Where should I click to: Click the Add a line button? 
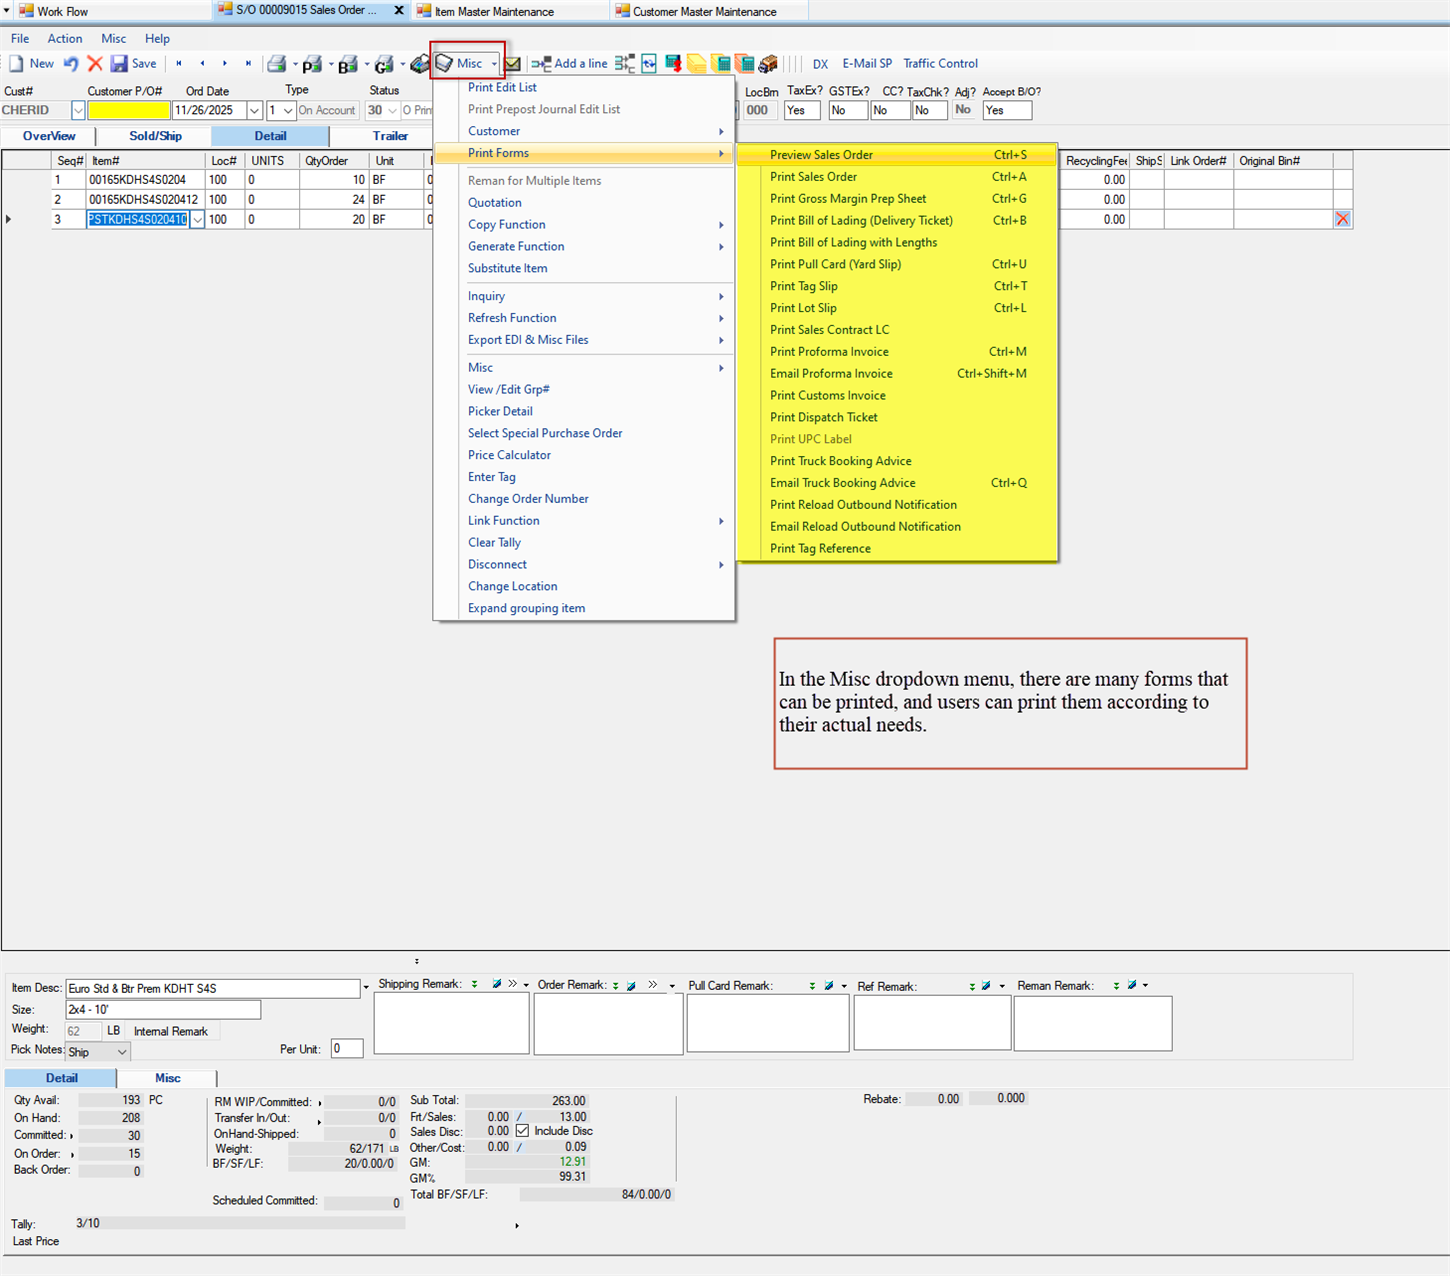[x=570, y=64]
